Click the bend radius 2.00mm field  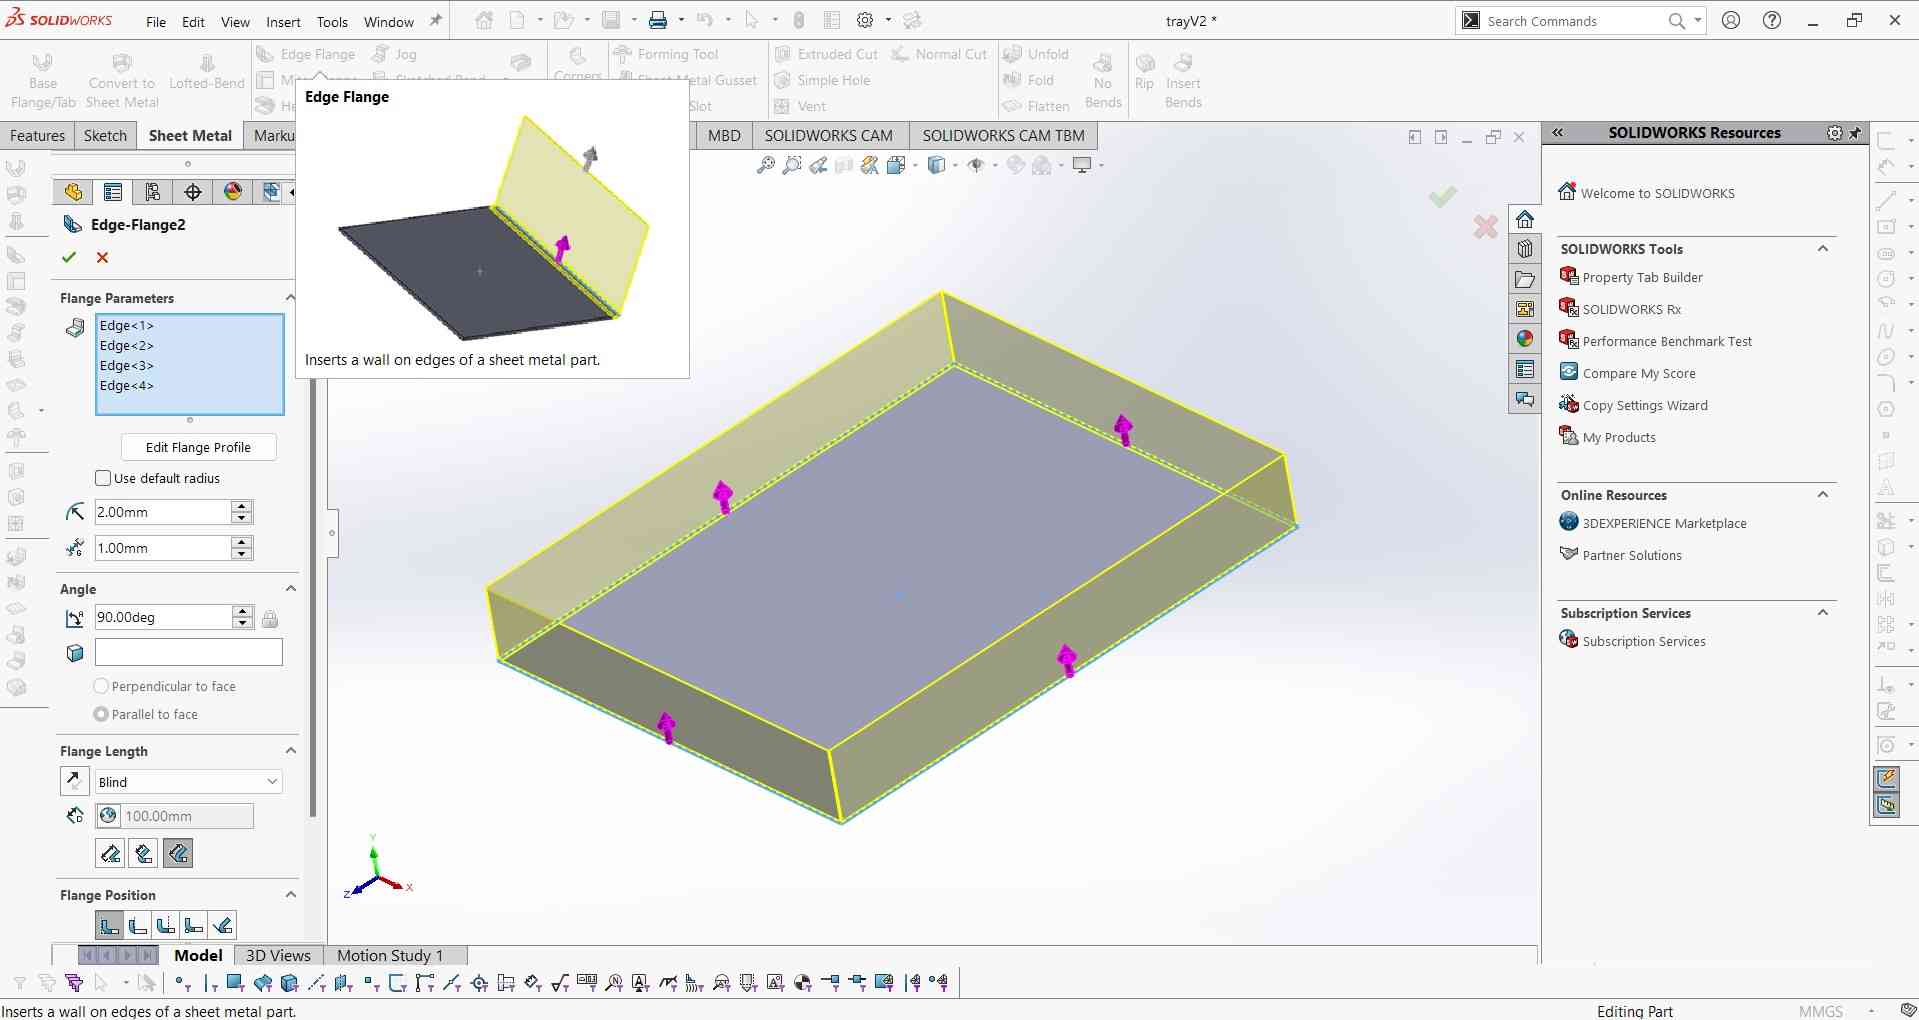163,512
